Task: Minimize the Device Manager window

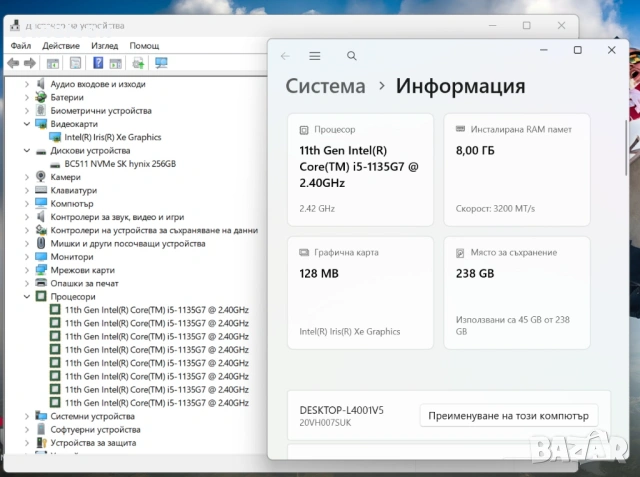Action: [x=493, y=26]
